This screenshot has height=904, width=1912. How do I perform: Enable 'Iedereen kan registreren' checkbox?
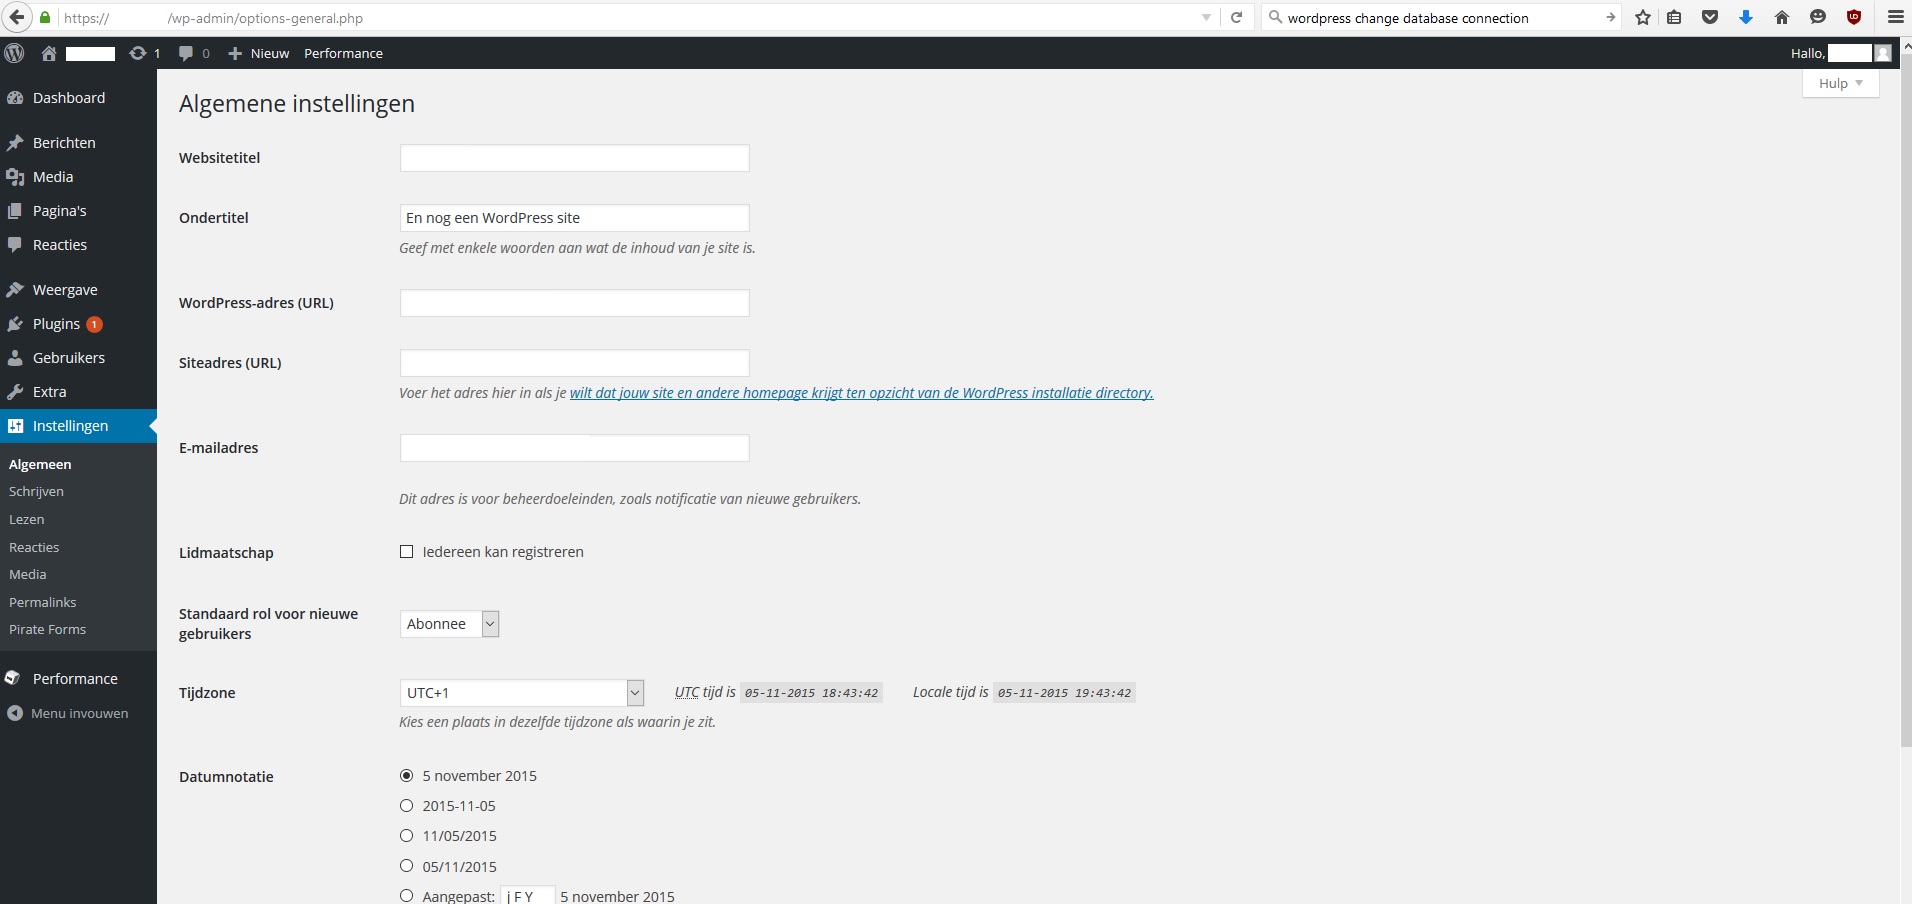[406, 552]
